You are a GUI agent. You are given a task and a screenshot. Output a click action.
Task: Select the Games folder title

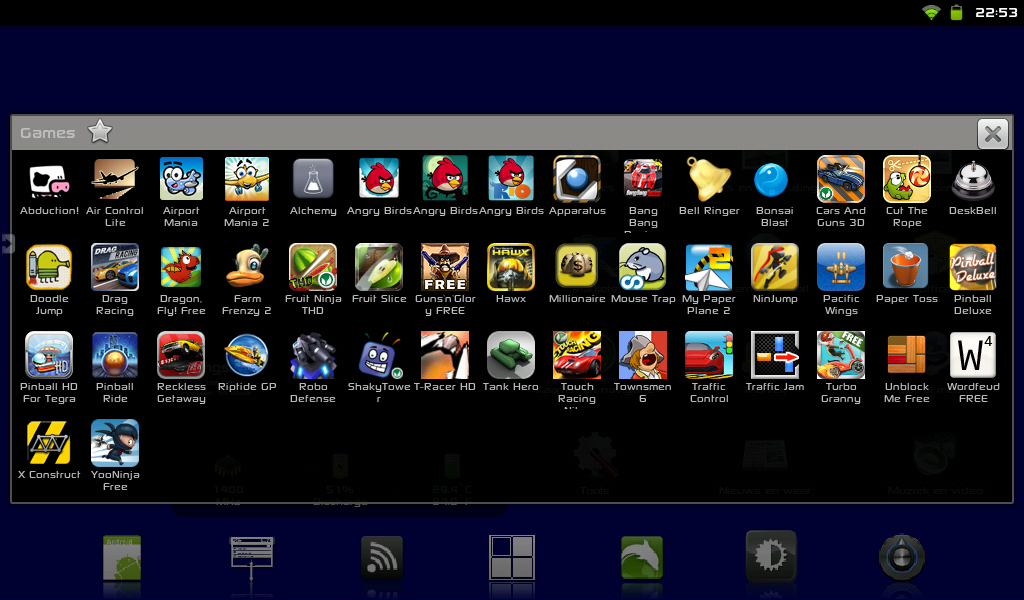point(47,133)
